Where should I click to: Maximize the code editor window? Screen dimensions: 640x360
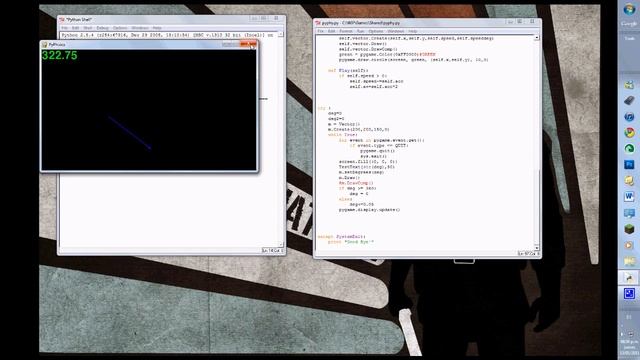coord(520,21)
